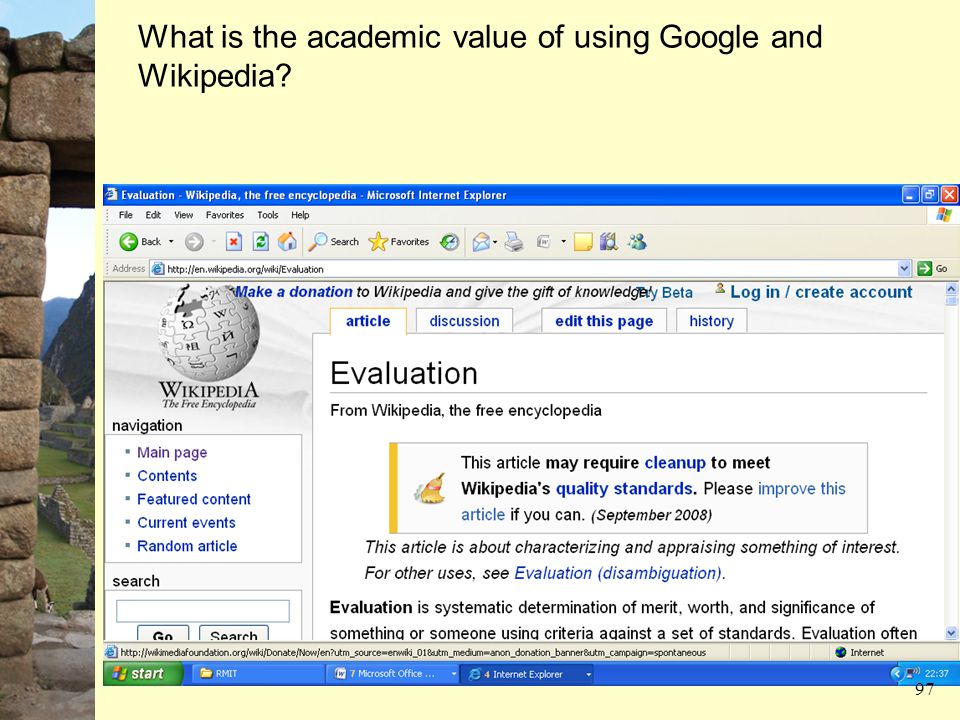960x720 pixels.
Task: Click the taskbar clock showing 22:37
Action: (936, 673)
